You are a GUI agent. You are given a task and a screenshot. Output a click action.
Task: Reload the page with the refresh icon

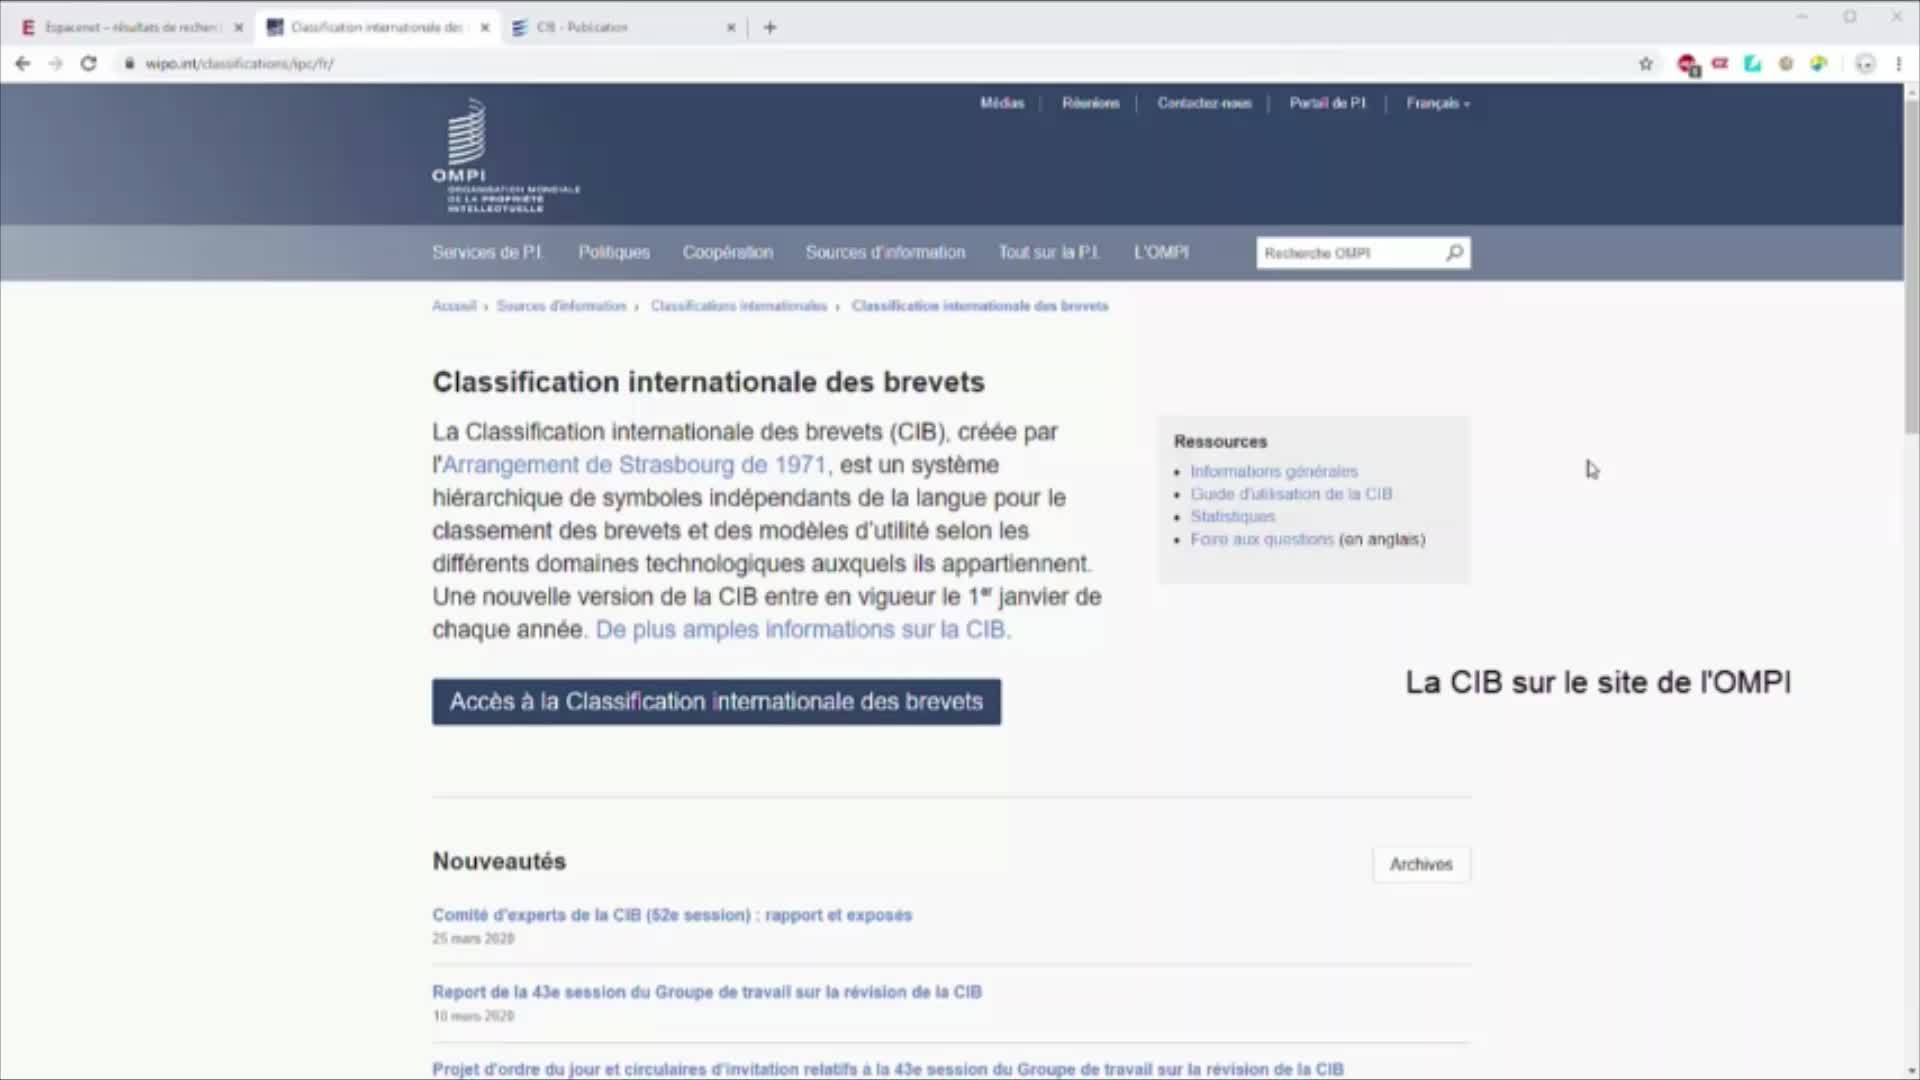pyautogui.click(x=88, y=63)
